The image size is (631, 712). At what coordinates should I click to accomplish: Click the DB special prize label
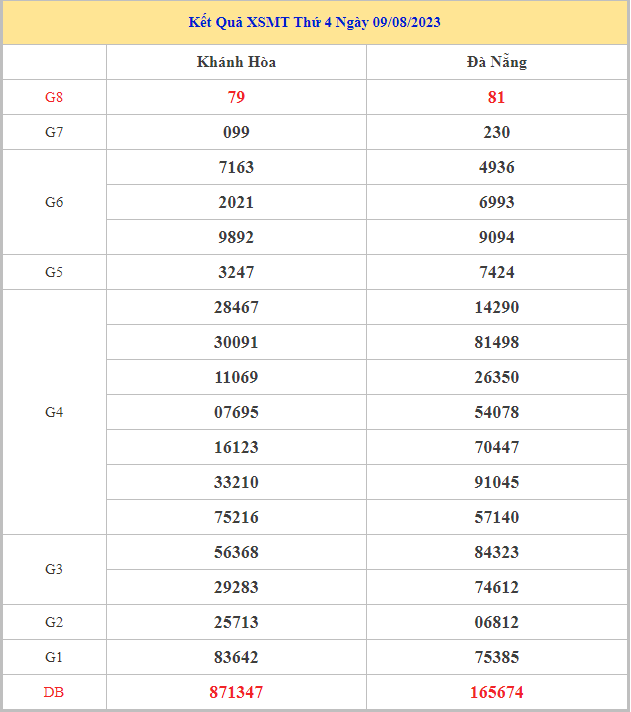[x=54, y=692]
